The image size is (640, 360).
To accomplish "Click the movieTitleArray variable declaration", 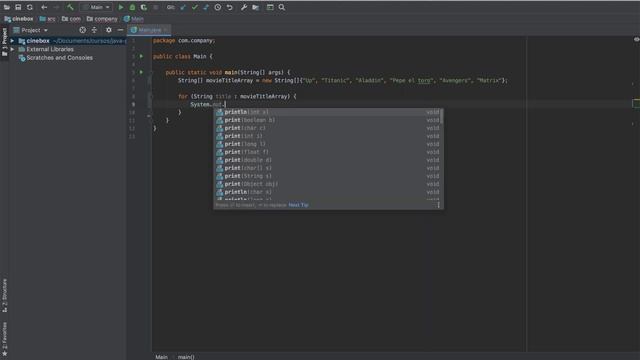I will pos(229,81).
